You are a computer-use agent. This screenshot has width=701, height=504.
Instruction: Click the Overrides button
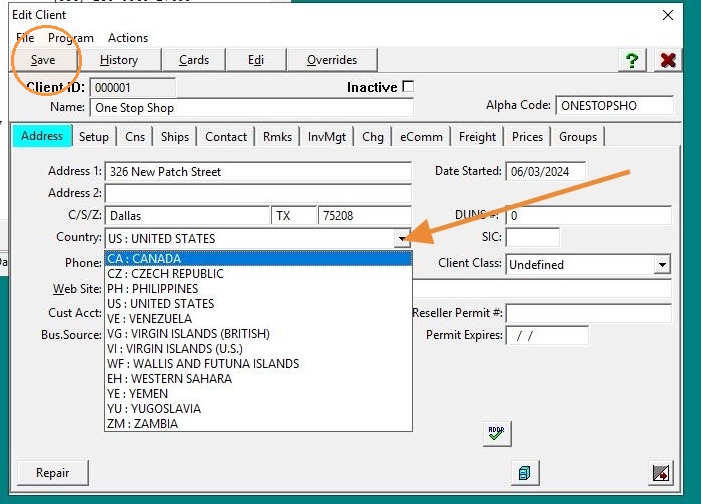(332, 60)
